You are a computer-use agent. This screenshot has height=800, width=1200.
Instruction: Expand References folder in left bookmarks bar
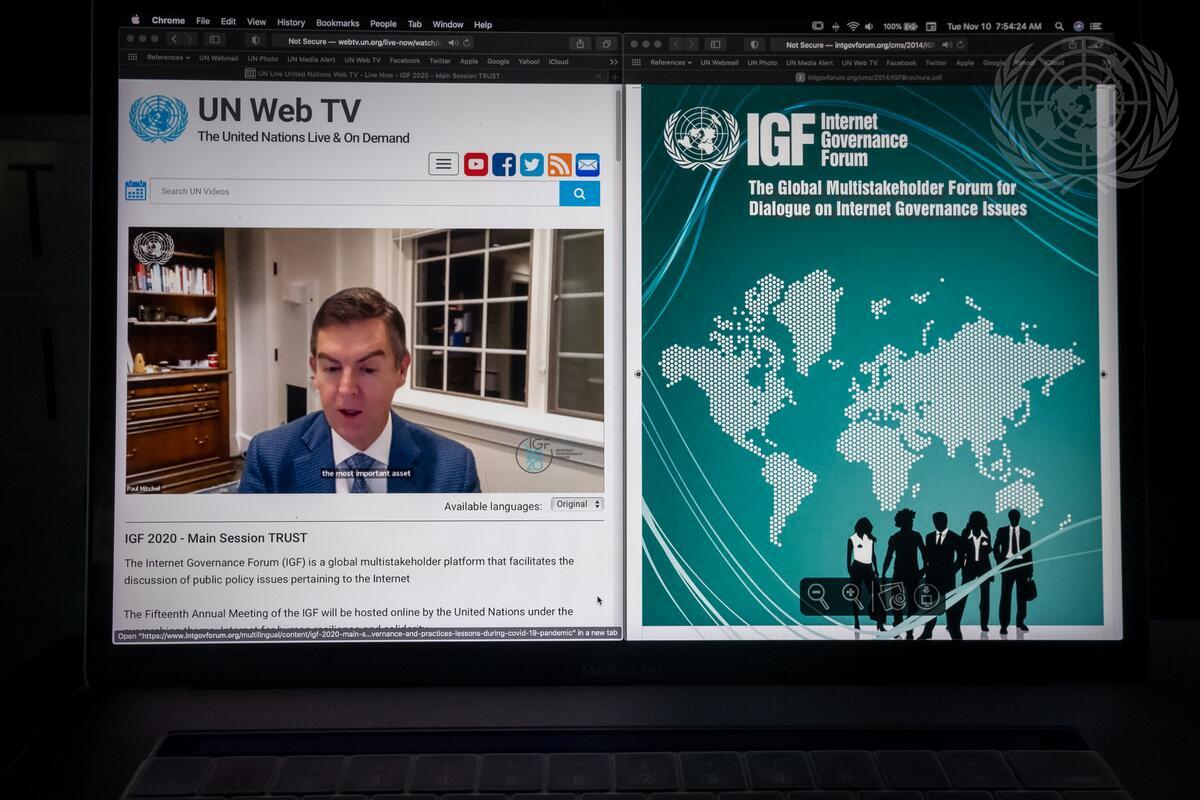[x=168, y=59]
